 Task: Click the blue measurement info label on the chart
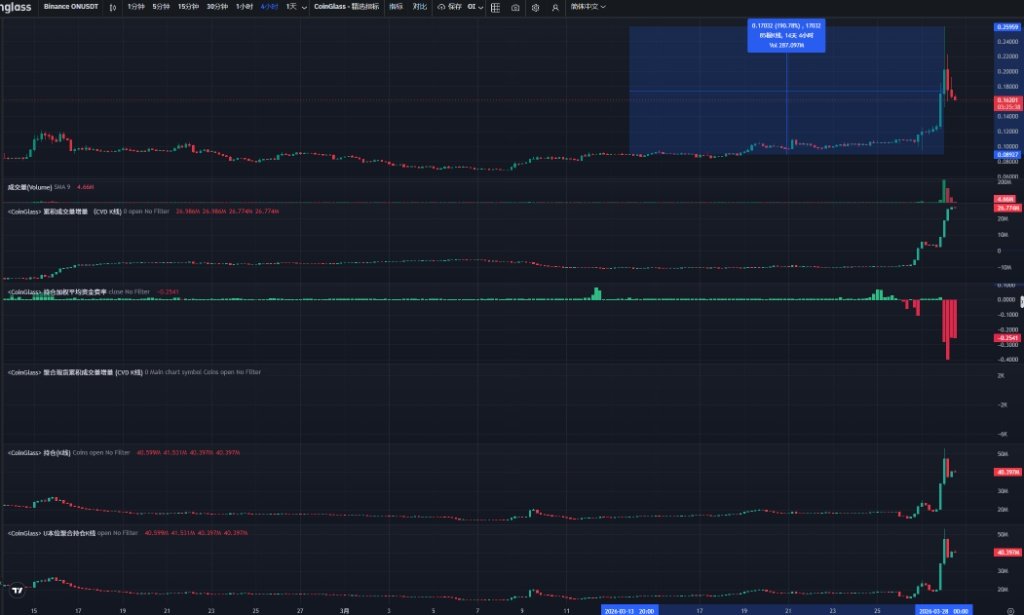coord(786,35)
